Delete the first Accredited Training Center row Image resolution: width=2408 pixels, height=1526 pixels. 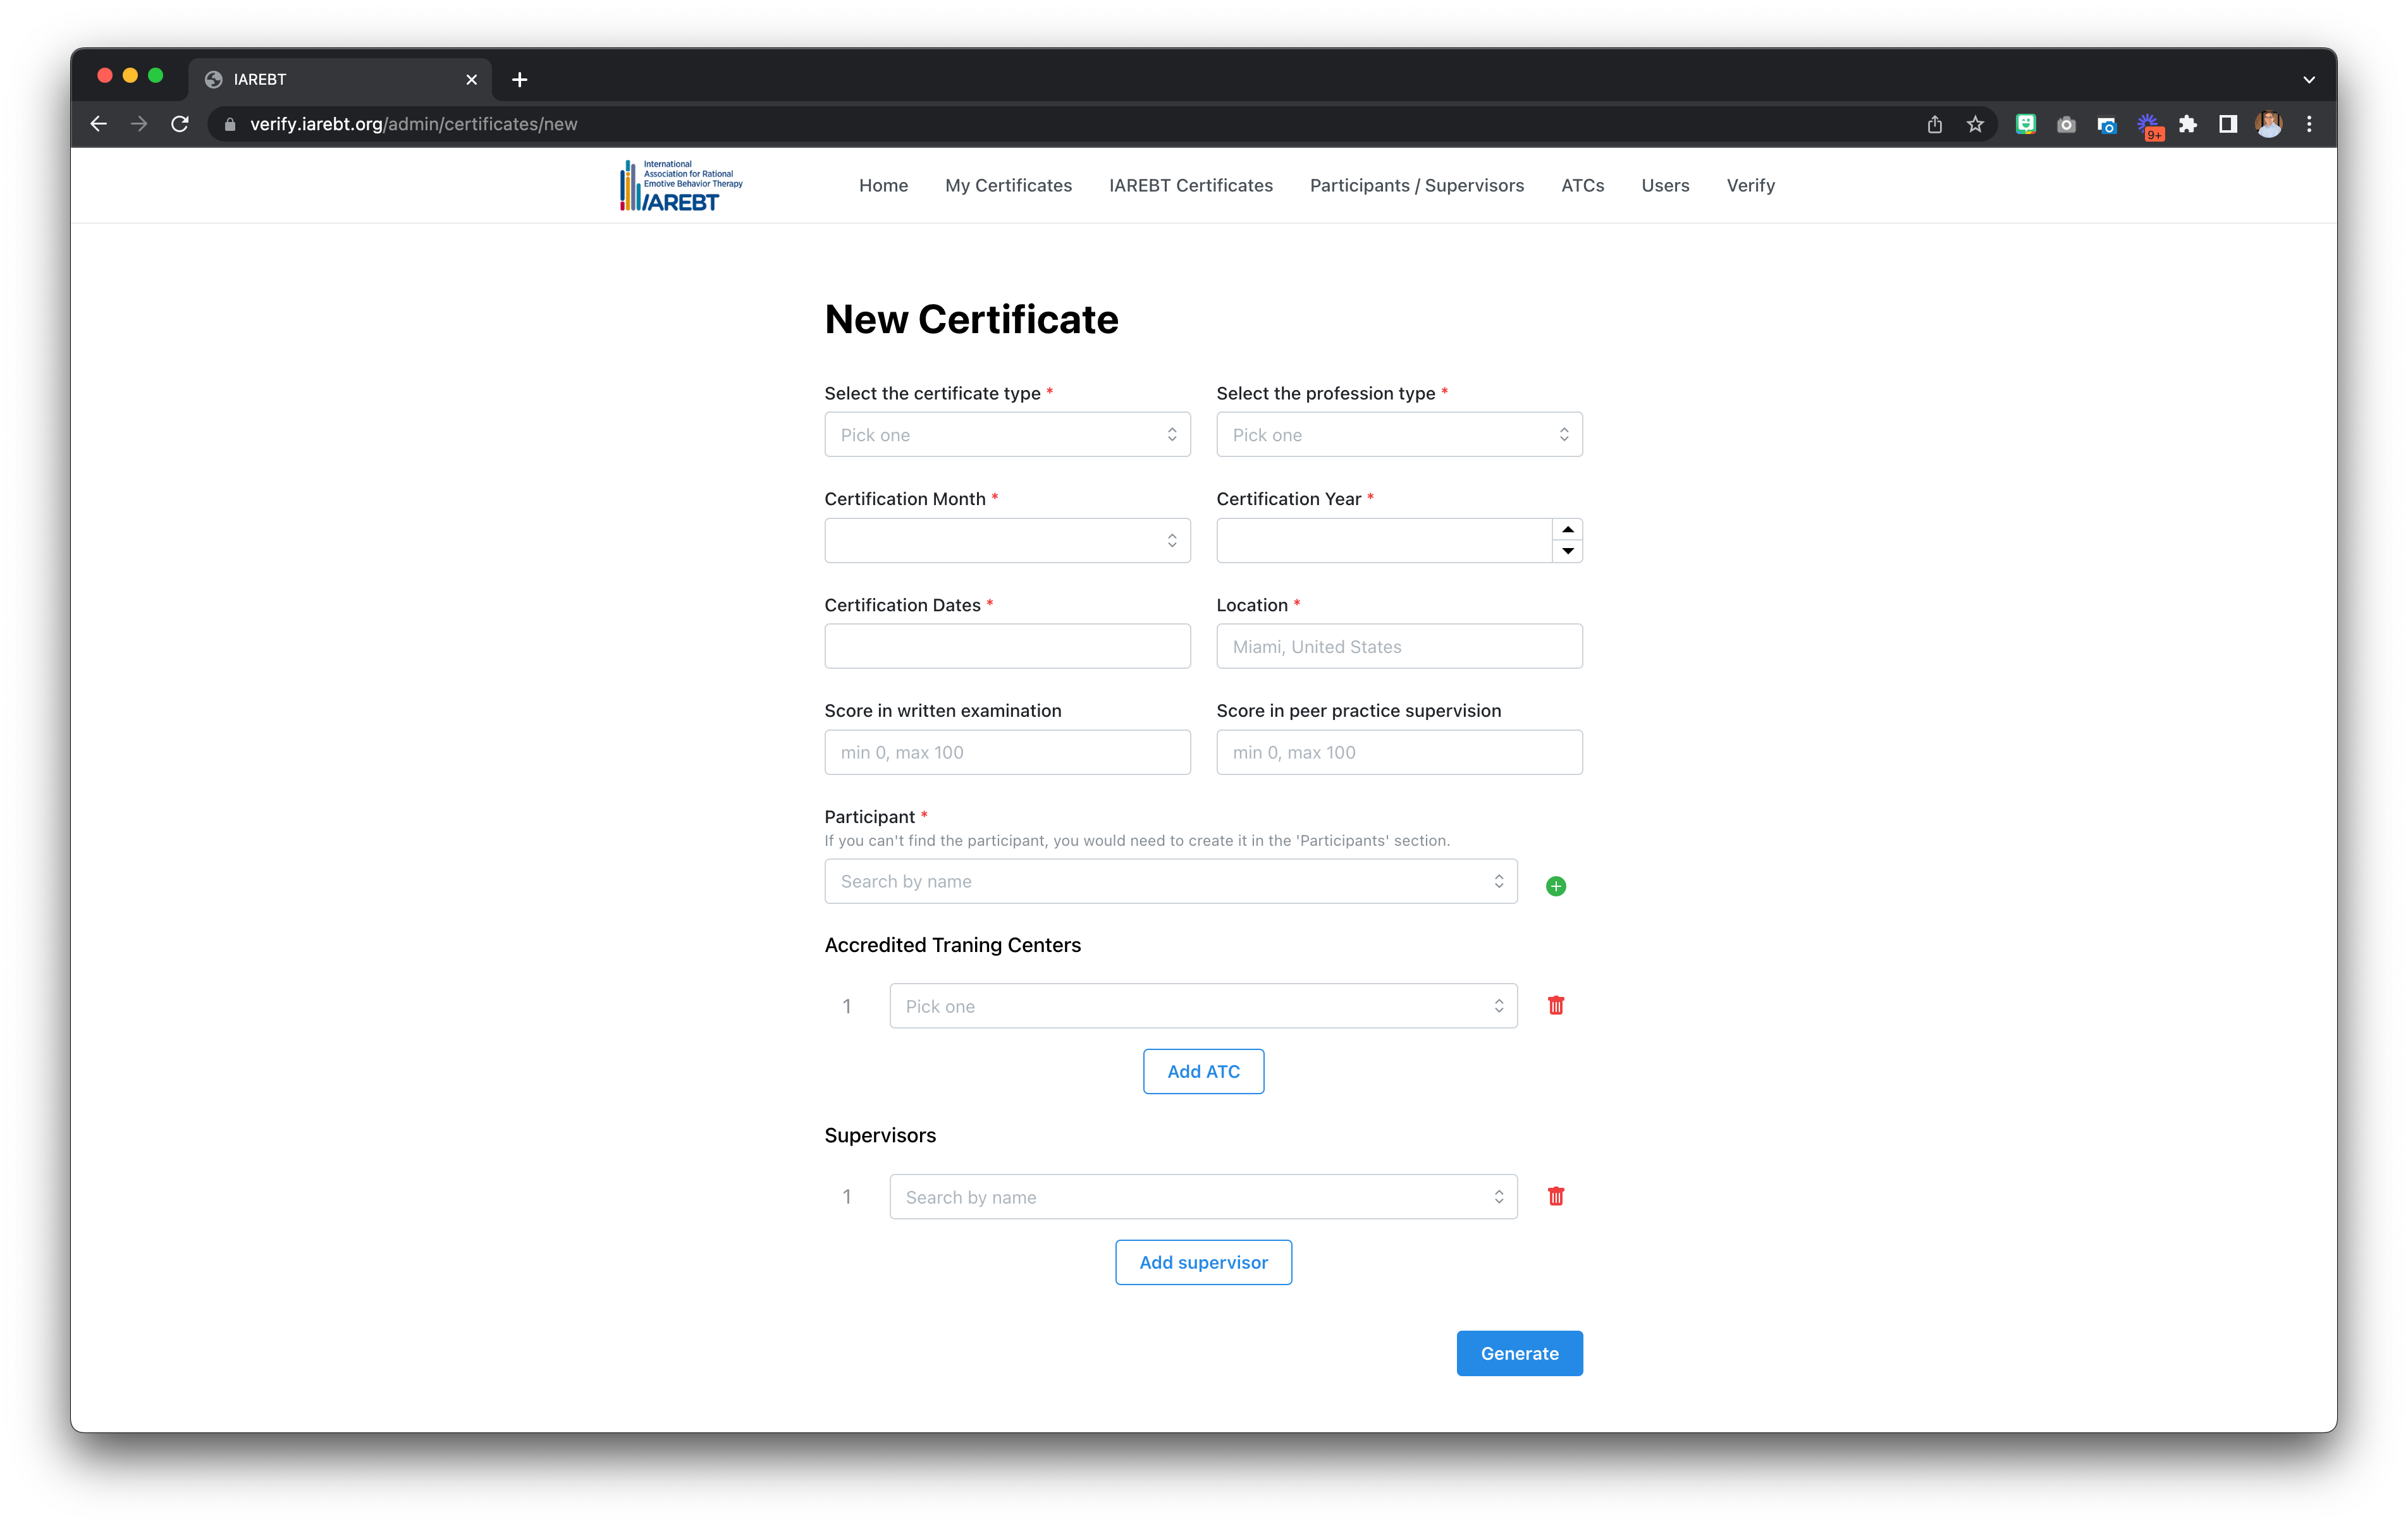click(1555, 1006)
